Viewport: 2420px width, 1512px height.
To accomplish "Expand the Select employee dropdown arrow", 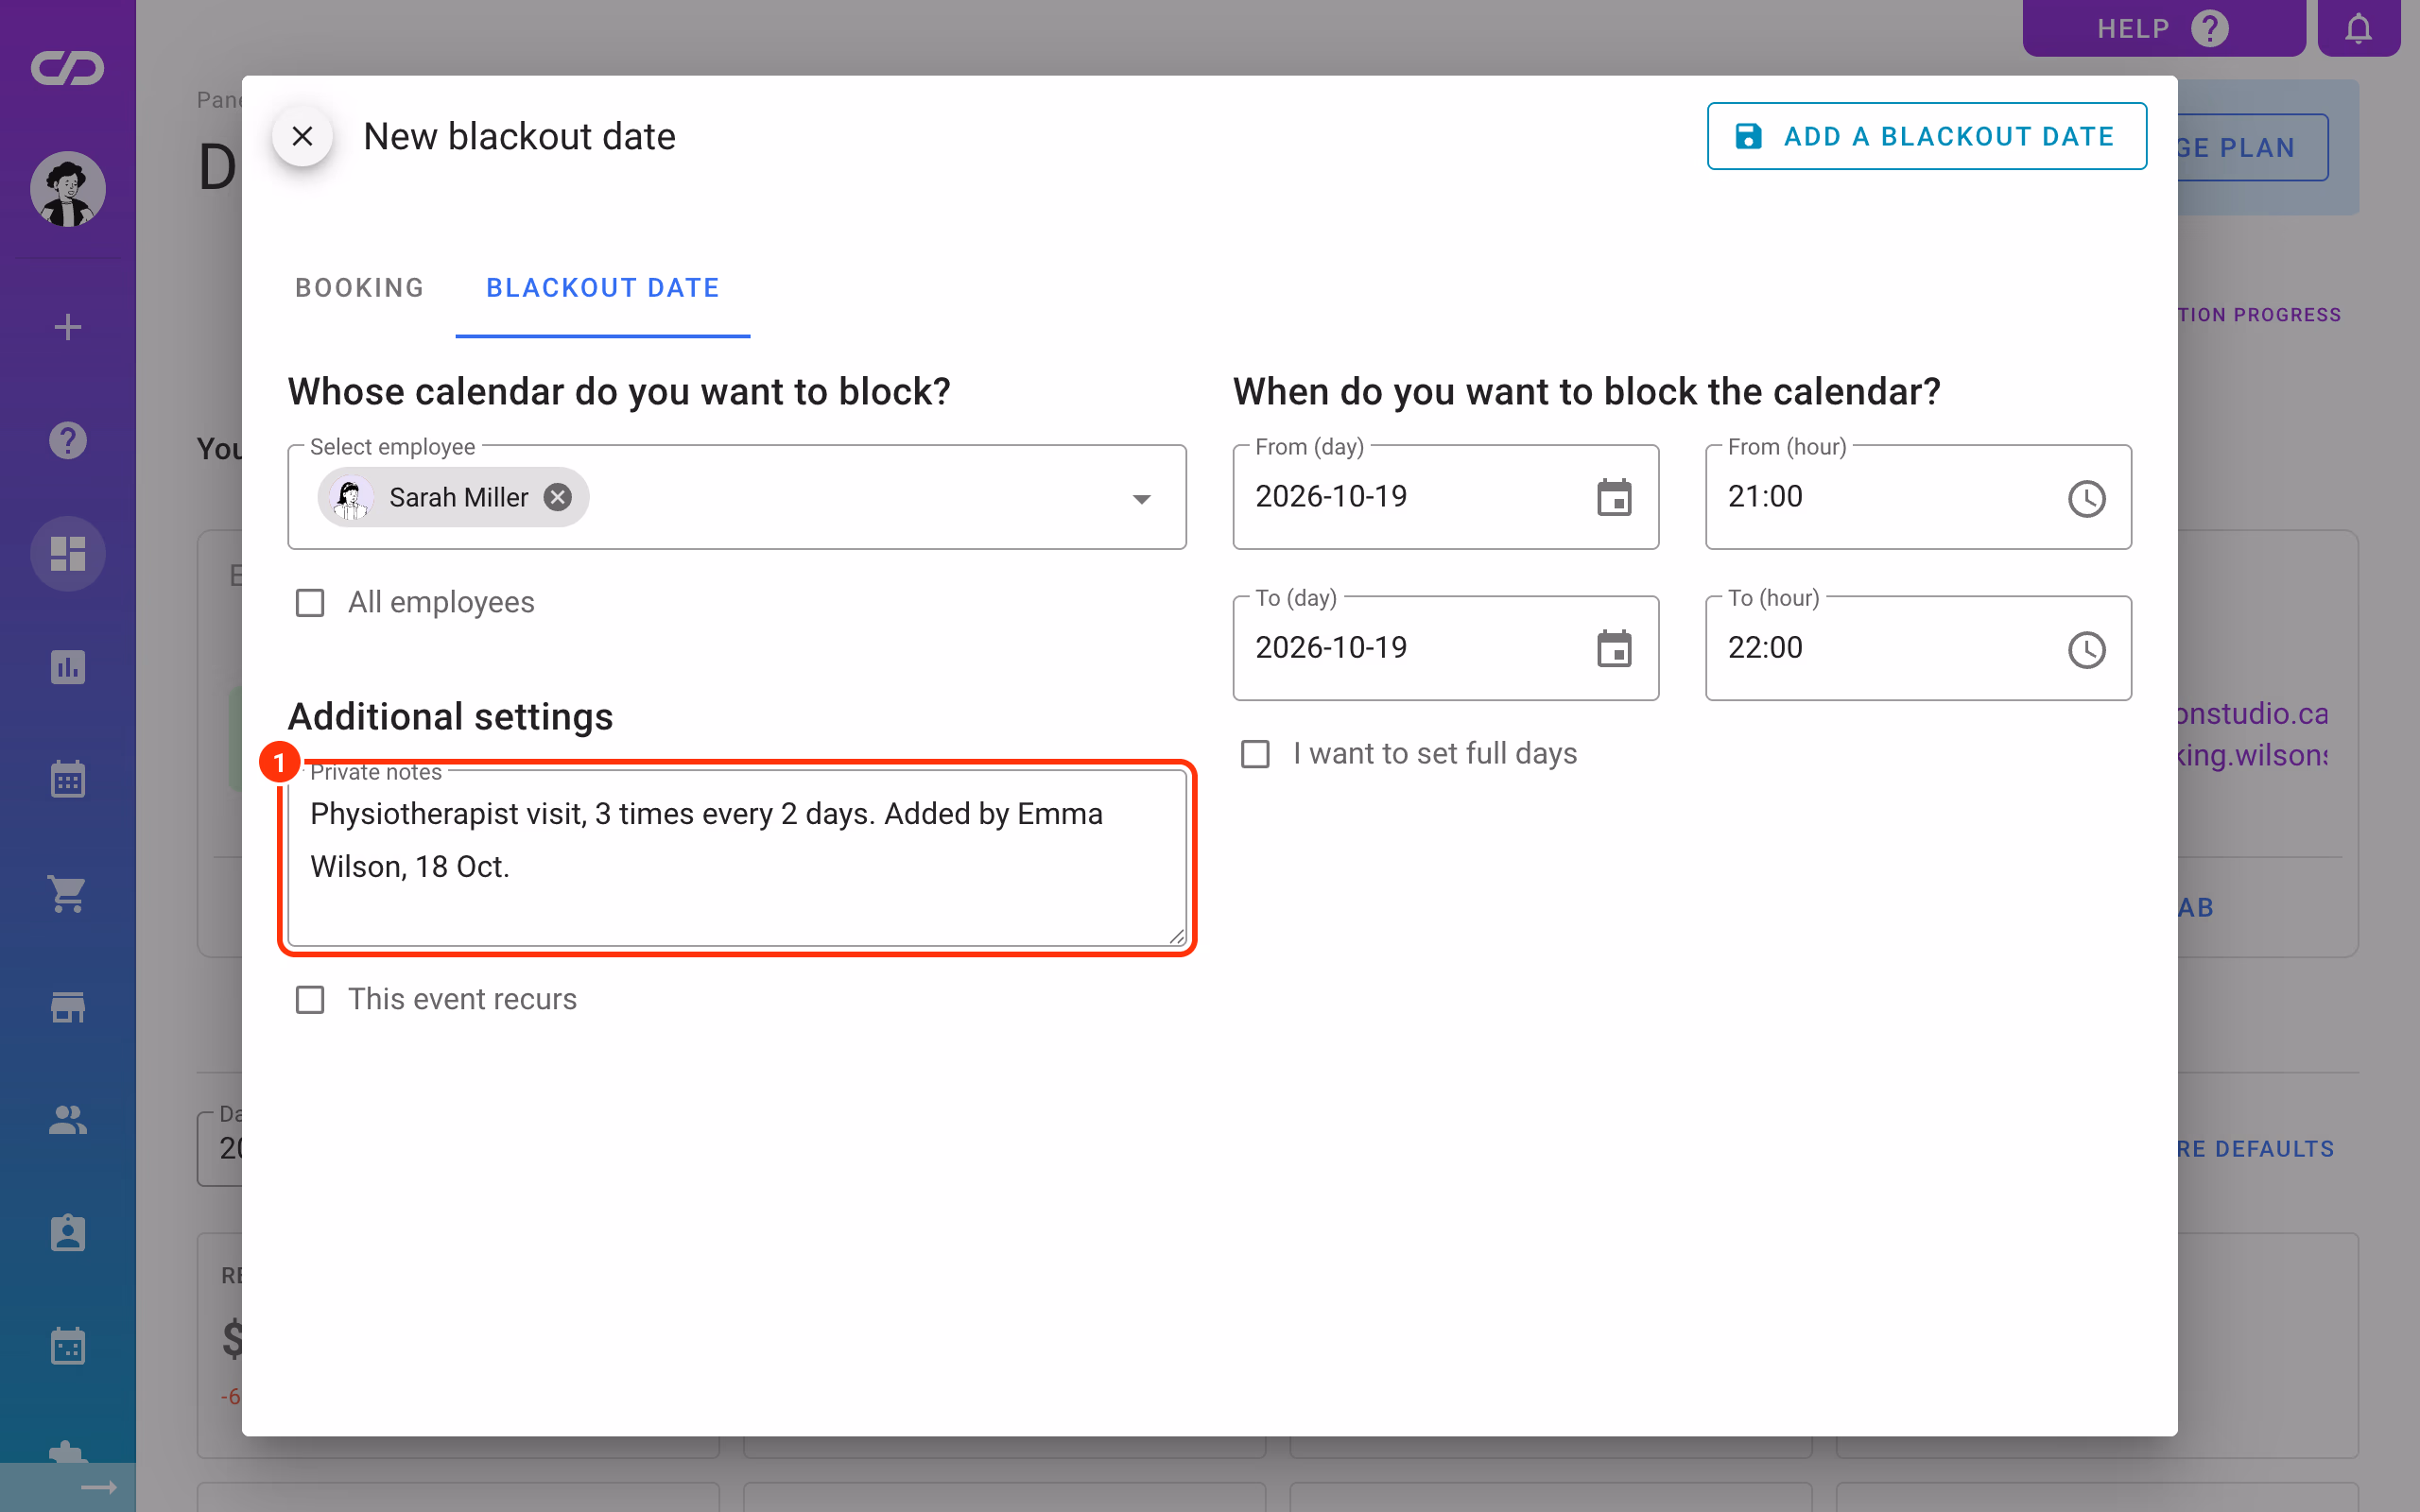I will click(1141, 498).
